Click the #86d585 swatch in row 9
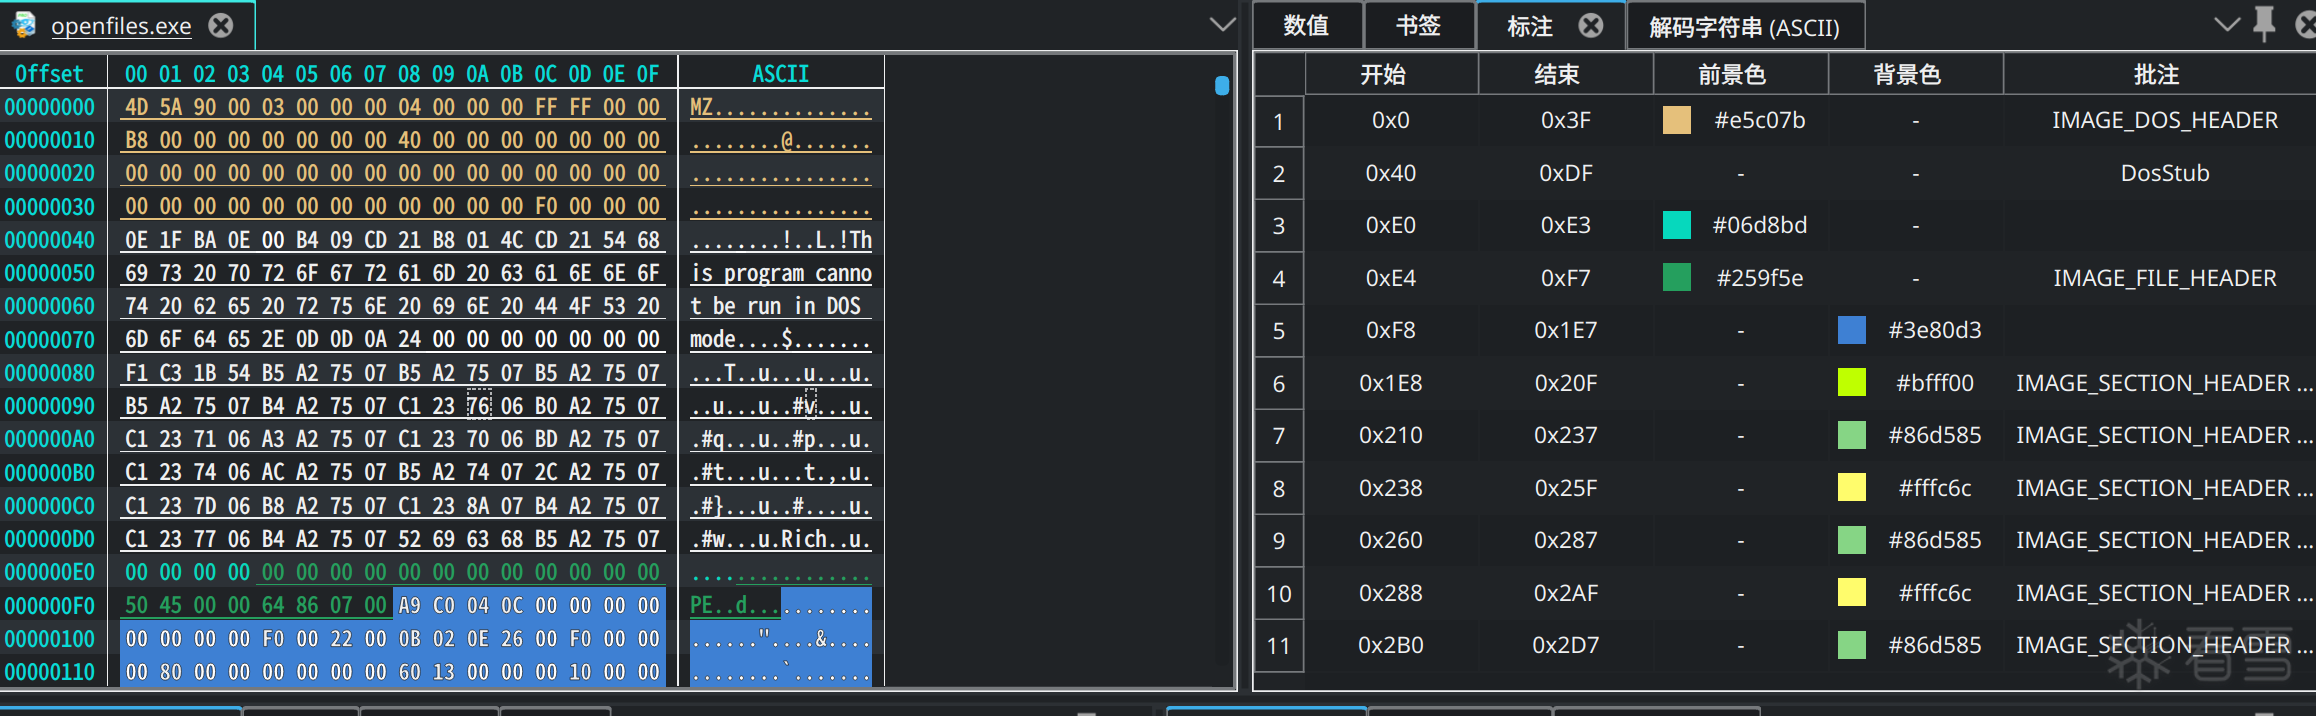2316x716 pixels. [x=1851, y=540]
